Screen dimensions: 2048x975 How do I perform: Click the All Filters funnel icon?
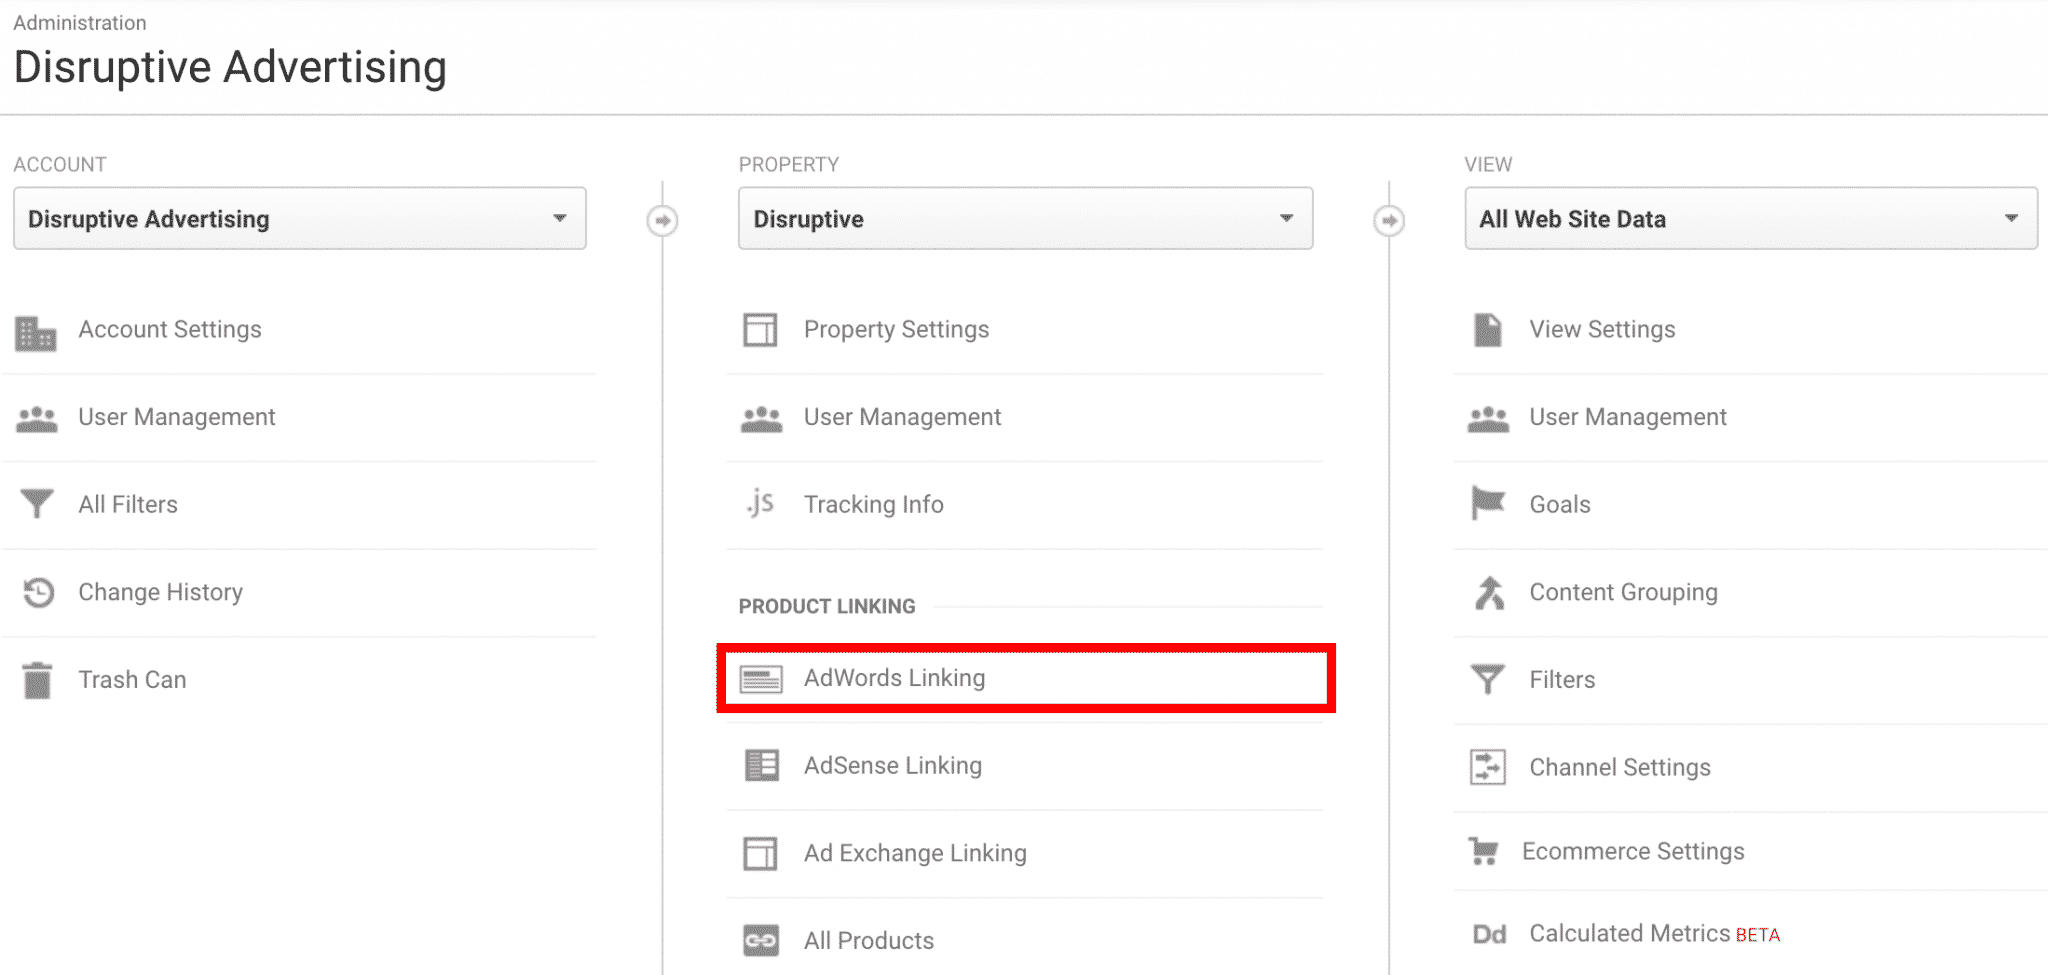(x=37, y=504)
